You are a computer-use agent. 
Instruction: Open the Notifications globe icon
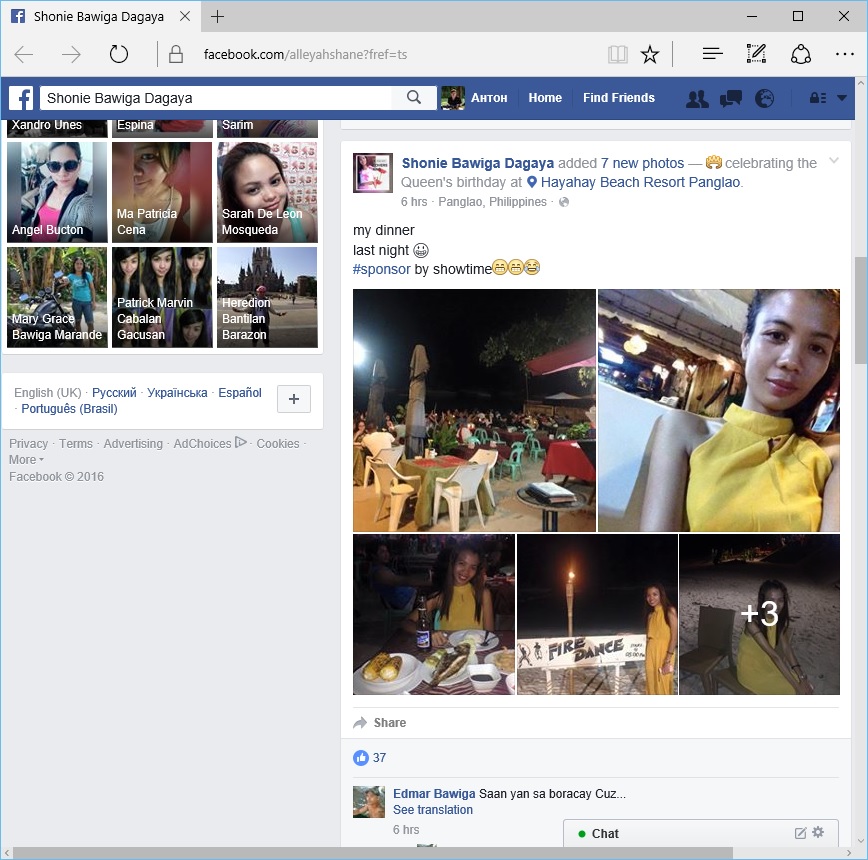765,98
